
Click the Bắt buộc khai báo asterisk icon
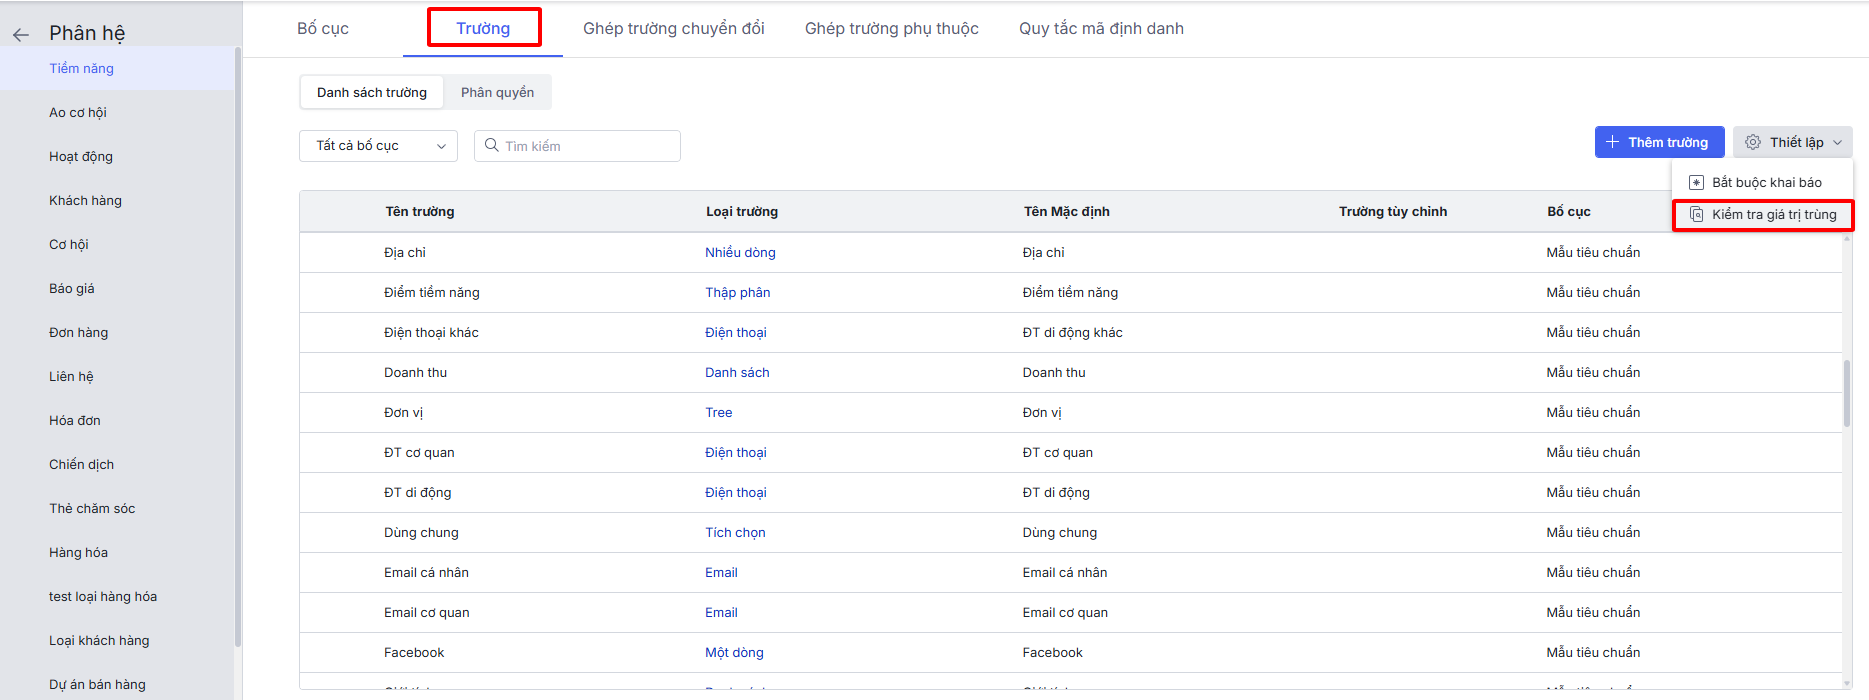pos(1696,183)
